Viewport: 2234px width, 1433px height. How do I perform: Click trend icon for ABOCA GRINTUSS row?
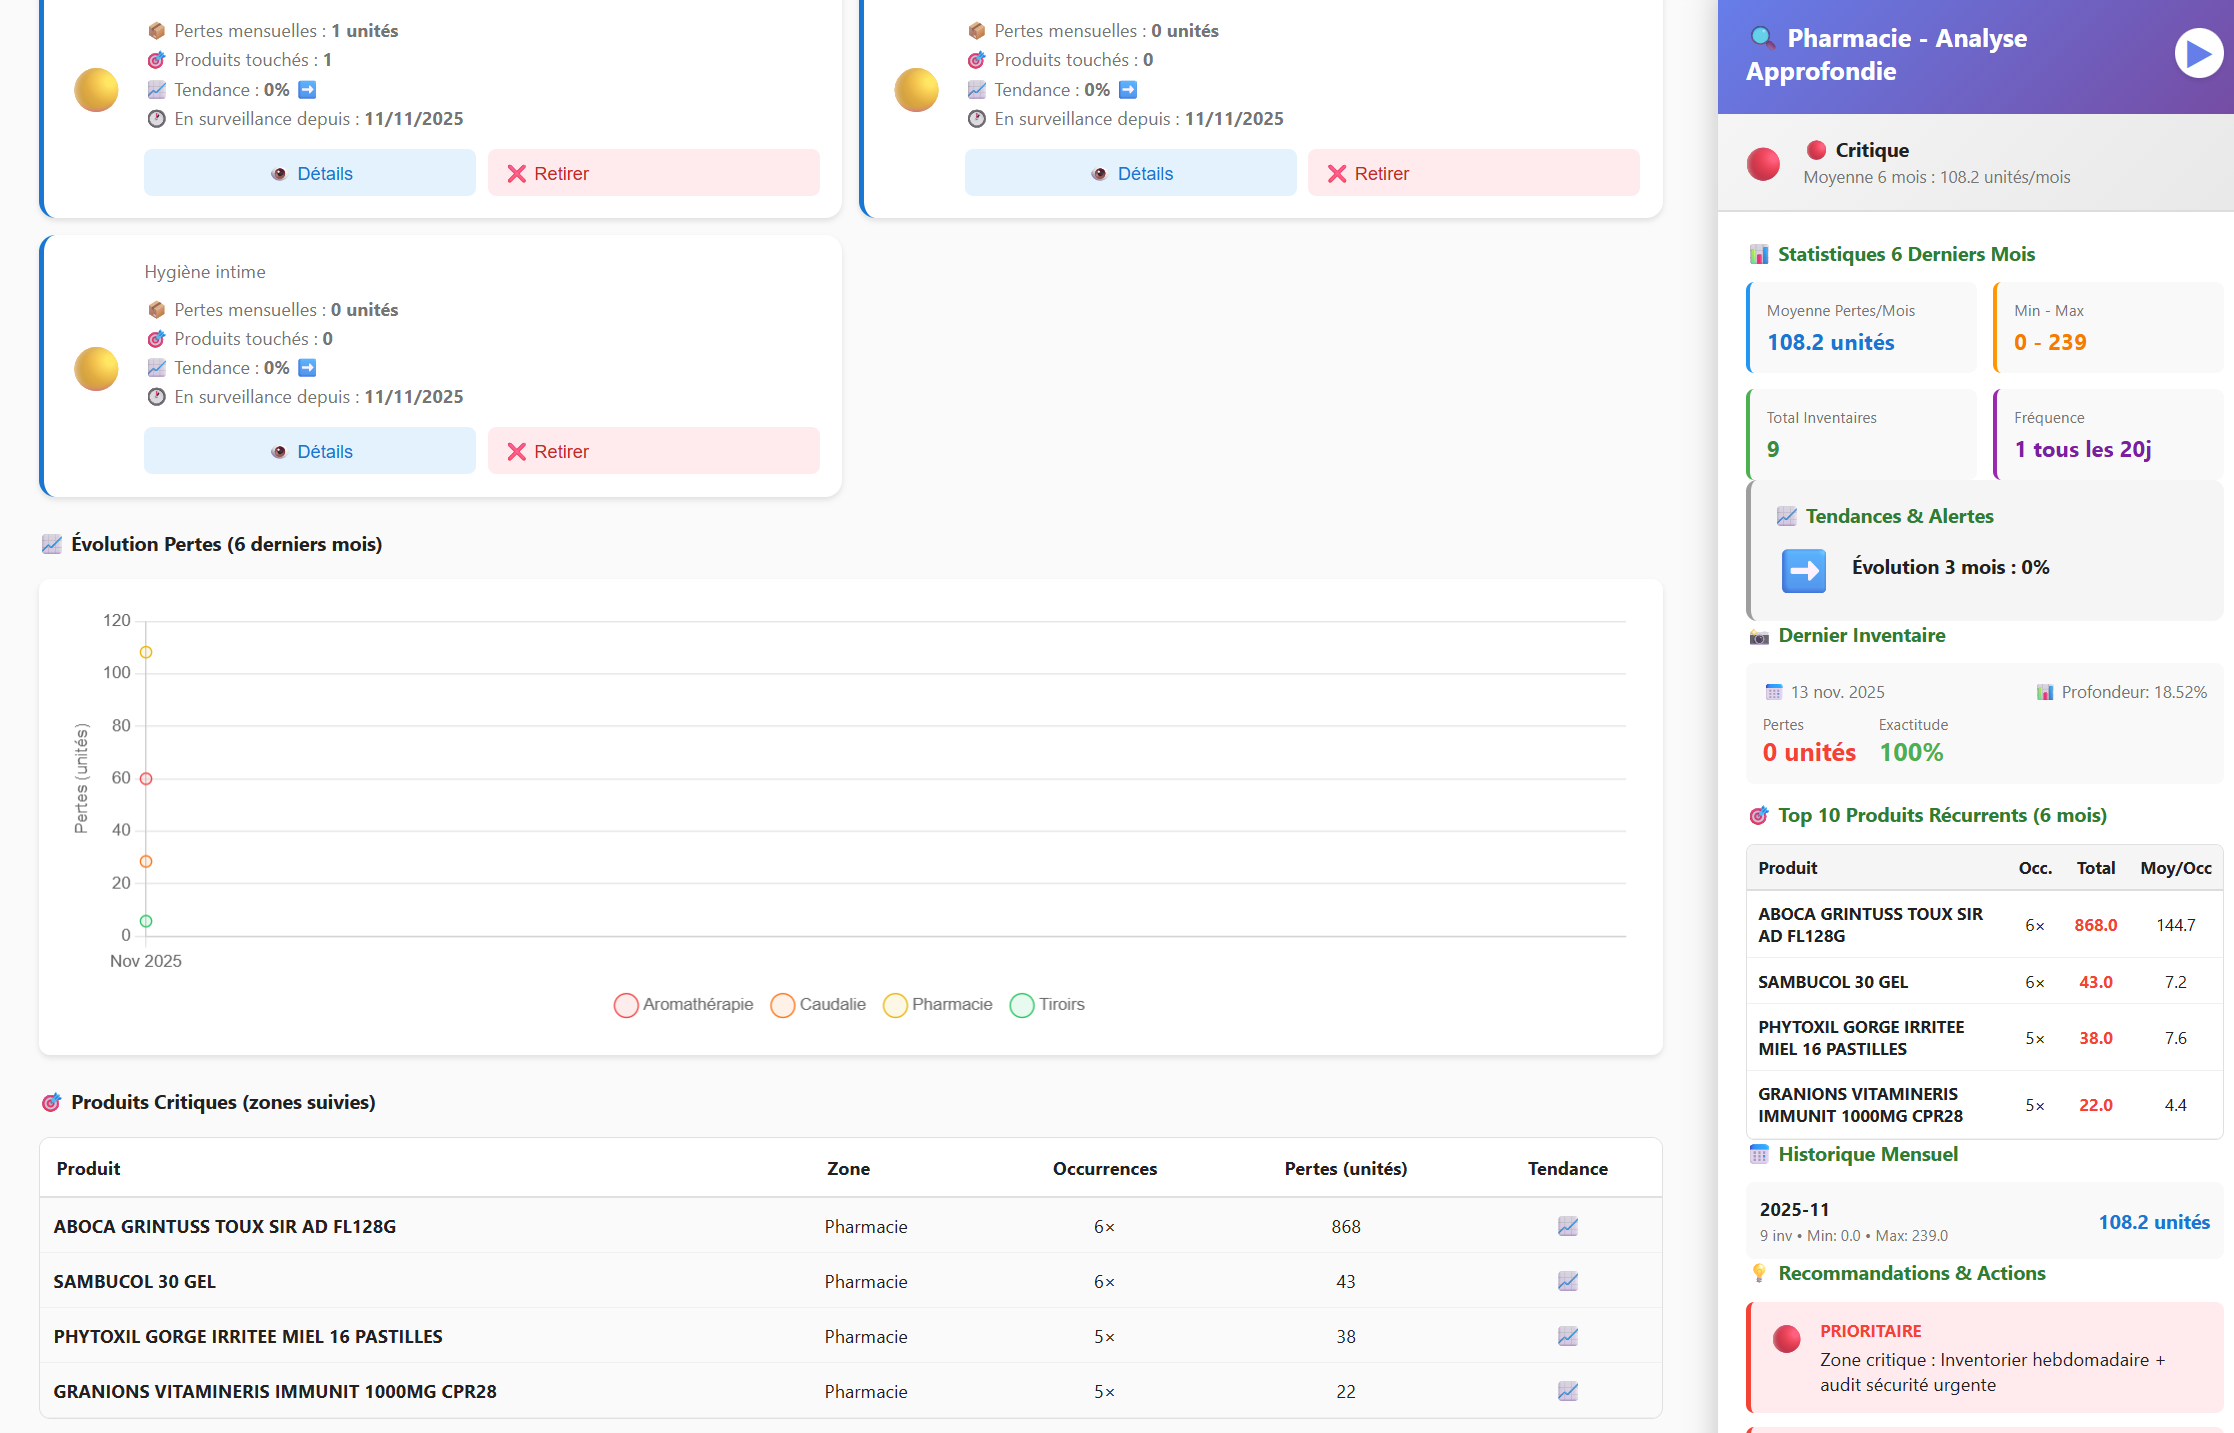click(x=1567, y=1226)
